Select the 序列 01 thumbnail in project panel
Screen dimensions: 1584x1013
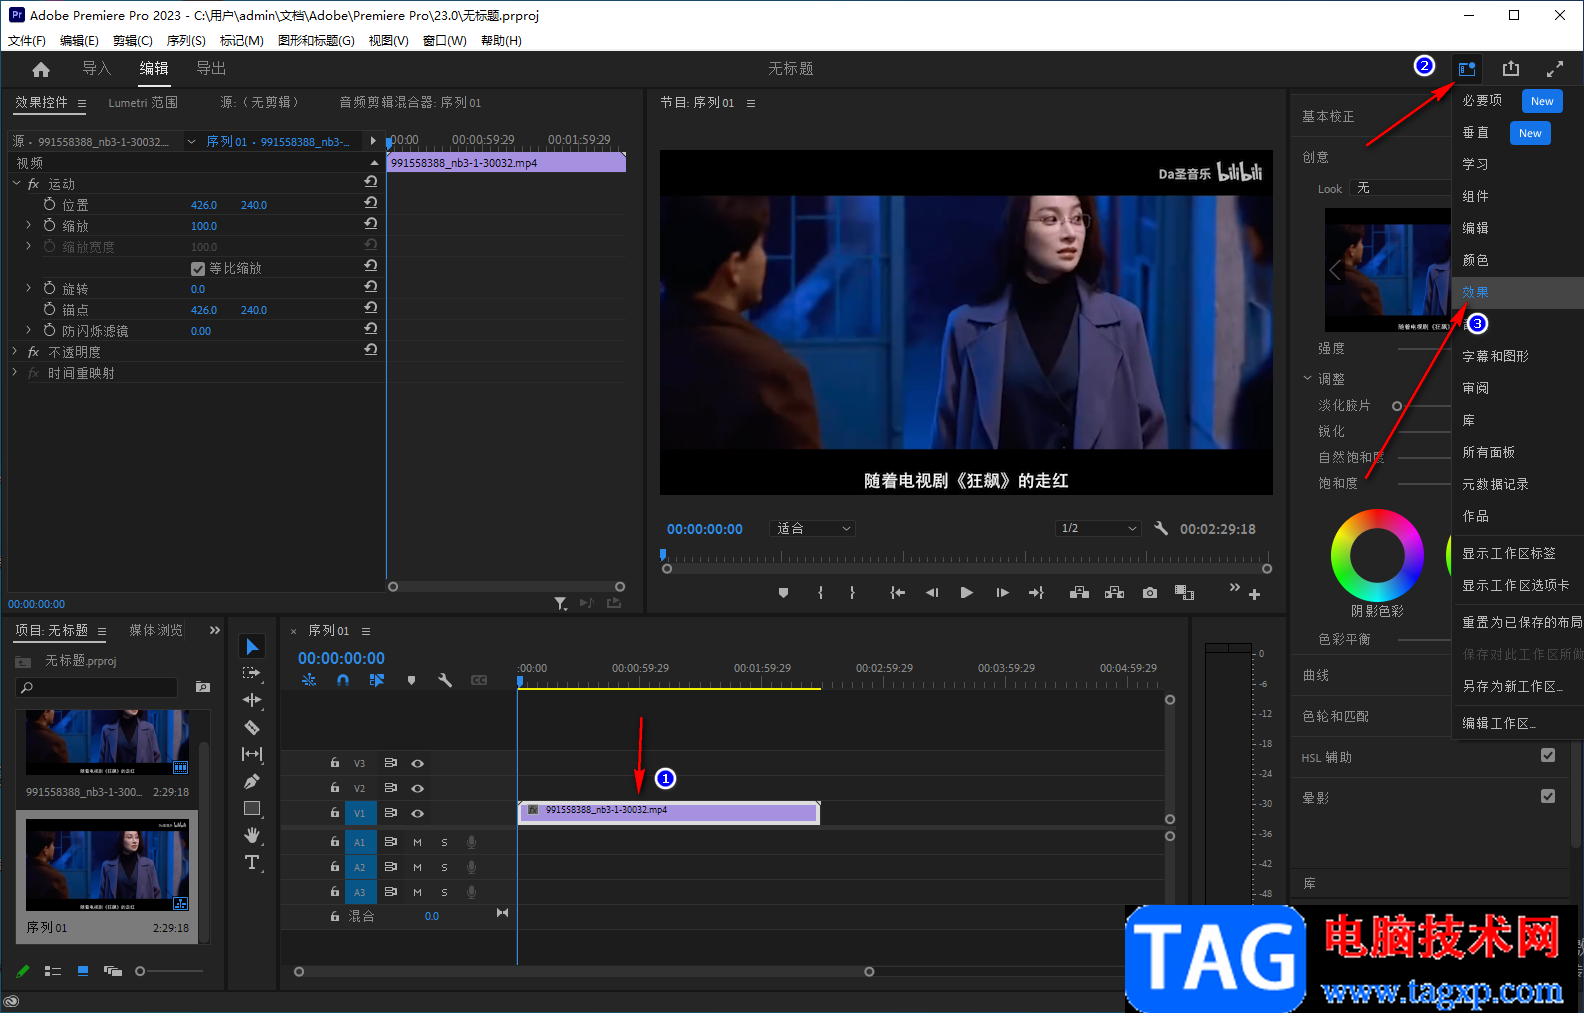[107, 865]
